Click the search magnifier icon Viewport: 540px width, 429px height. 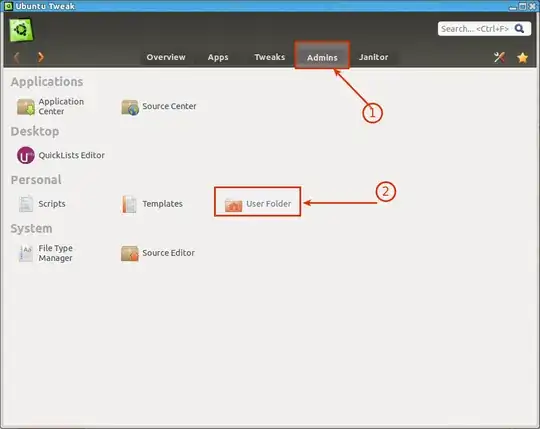[x=519, y=29]
